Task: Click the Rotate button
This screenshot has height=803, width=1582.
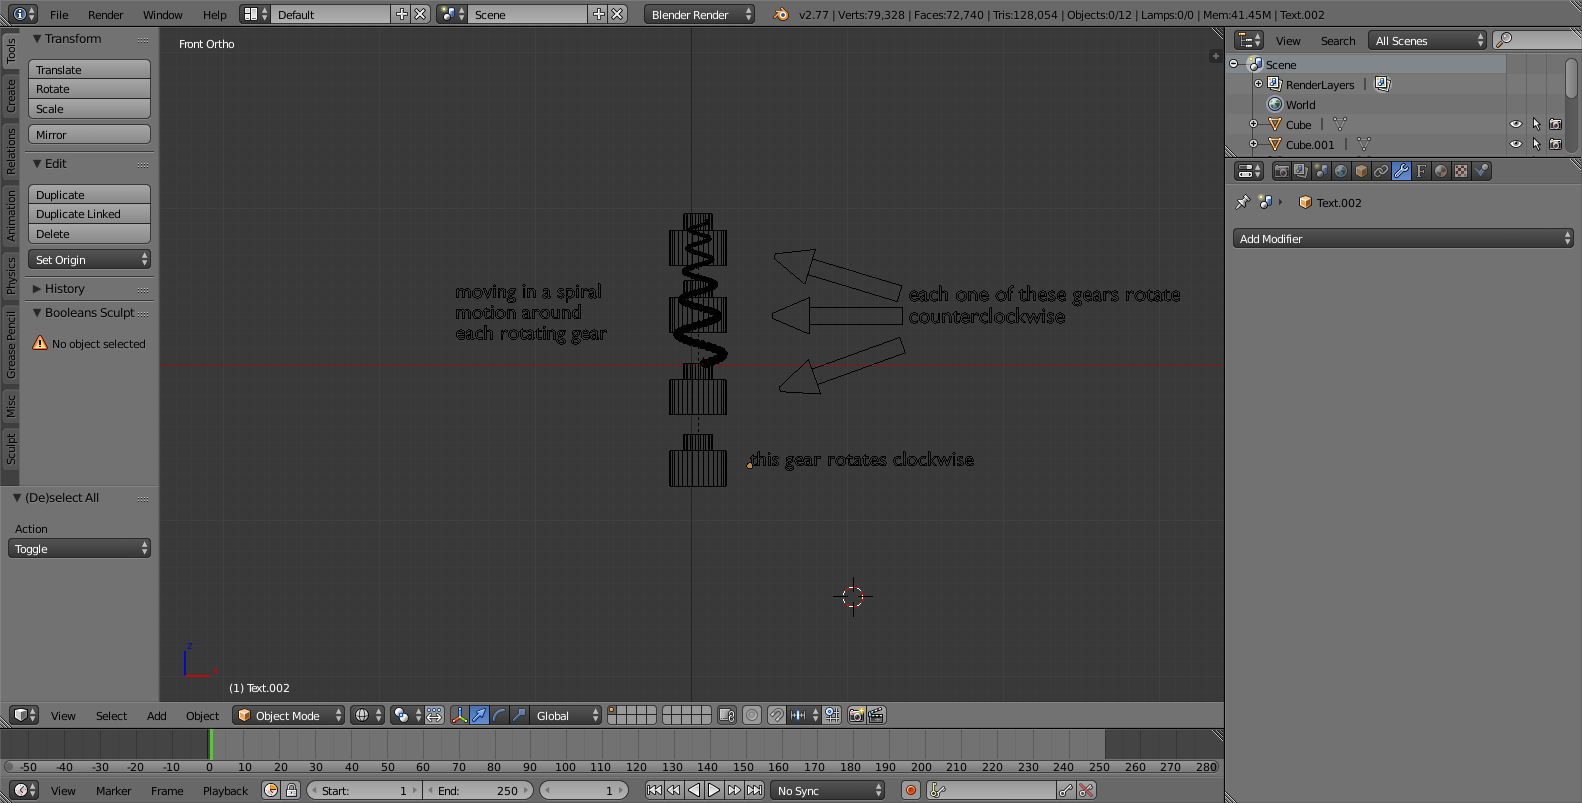Action: [89, 89]
